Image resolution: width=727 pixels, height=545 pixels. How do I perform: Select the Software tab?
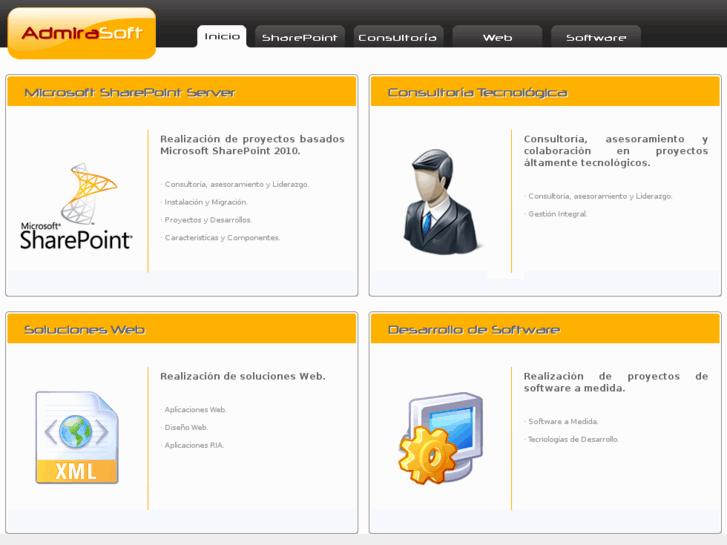coord(596,37)
